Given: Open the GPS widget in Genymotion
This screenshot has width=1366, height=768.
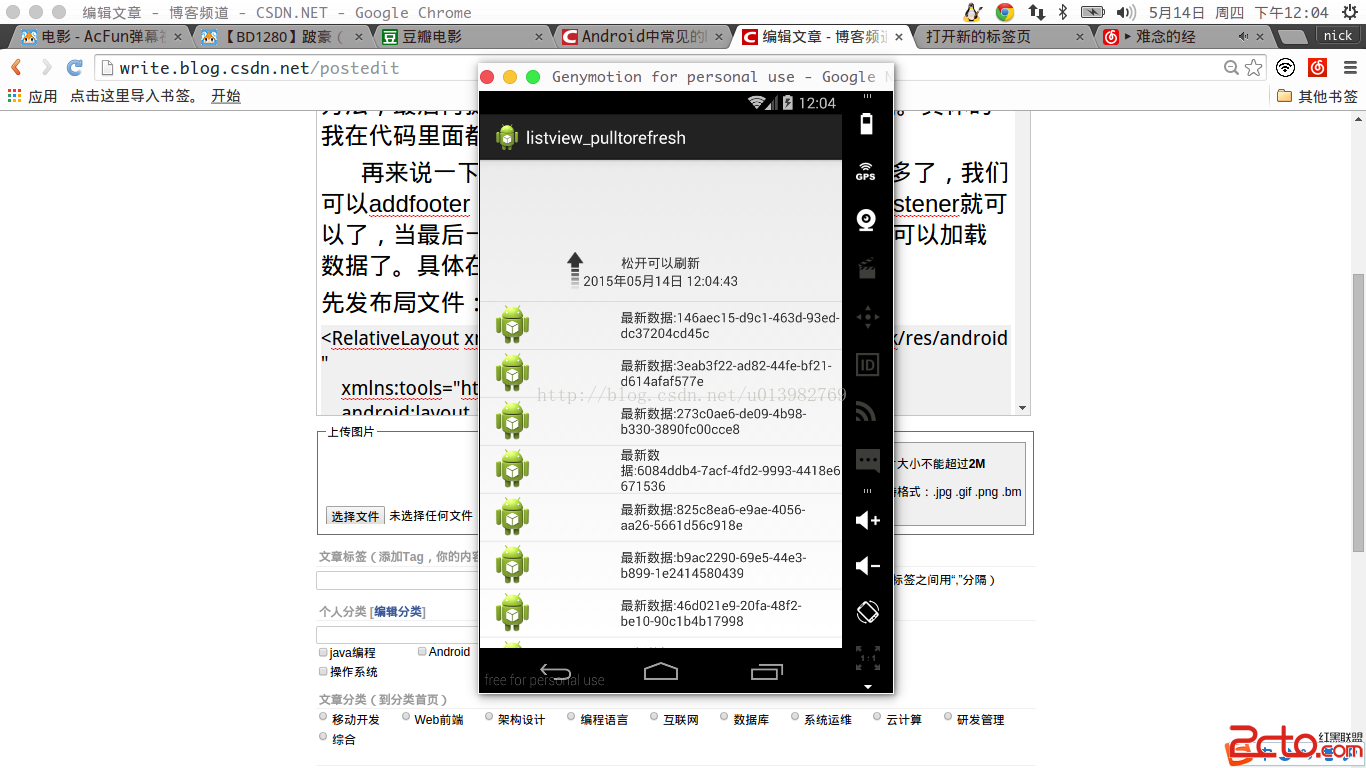Looking at the screenshot, I should point(866,172).
